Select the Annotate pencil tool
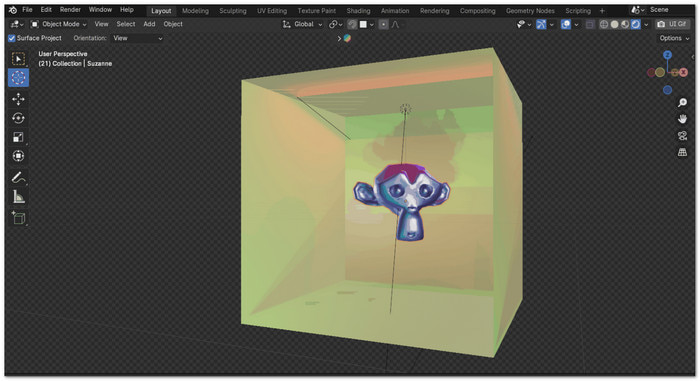 point(18,178)
